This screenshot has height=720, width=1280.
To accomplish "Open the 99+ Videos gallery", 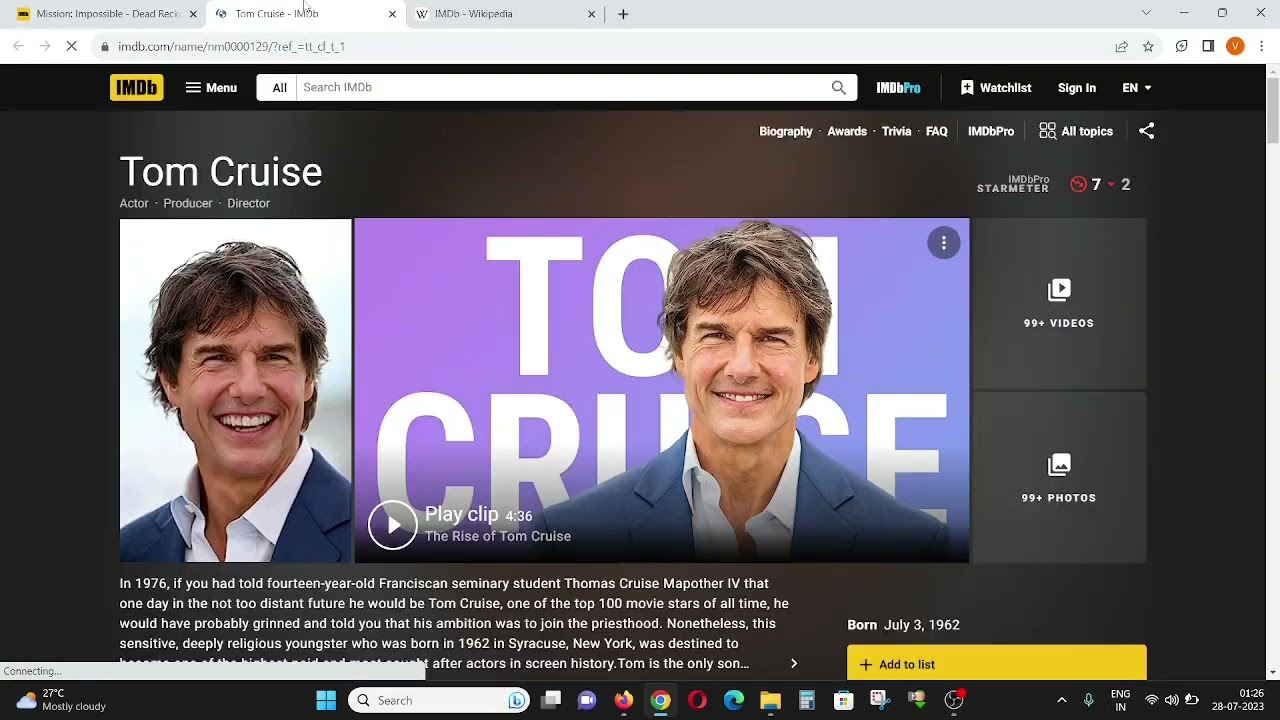I will pyautogui.click(x=1059, y=303).
